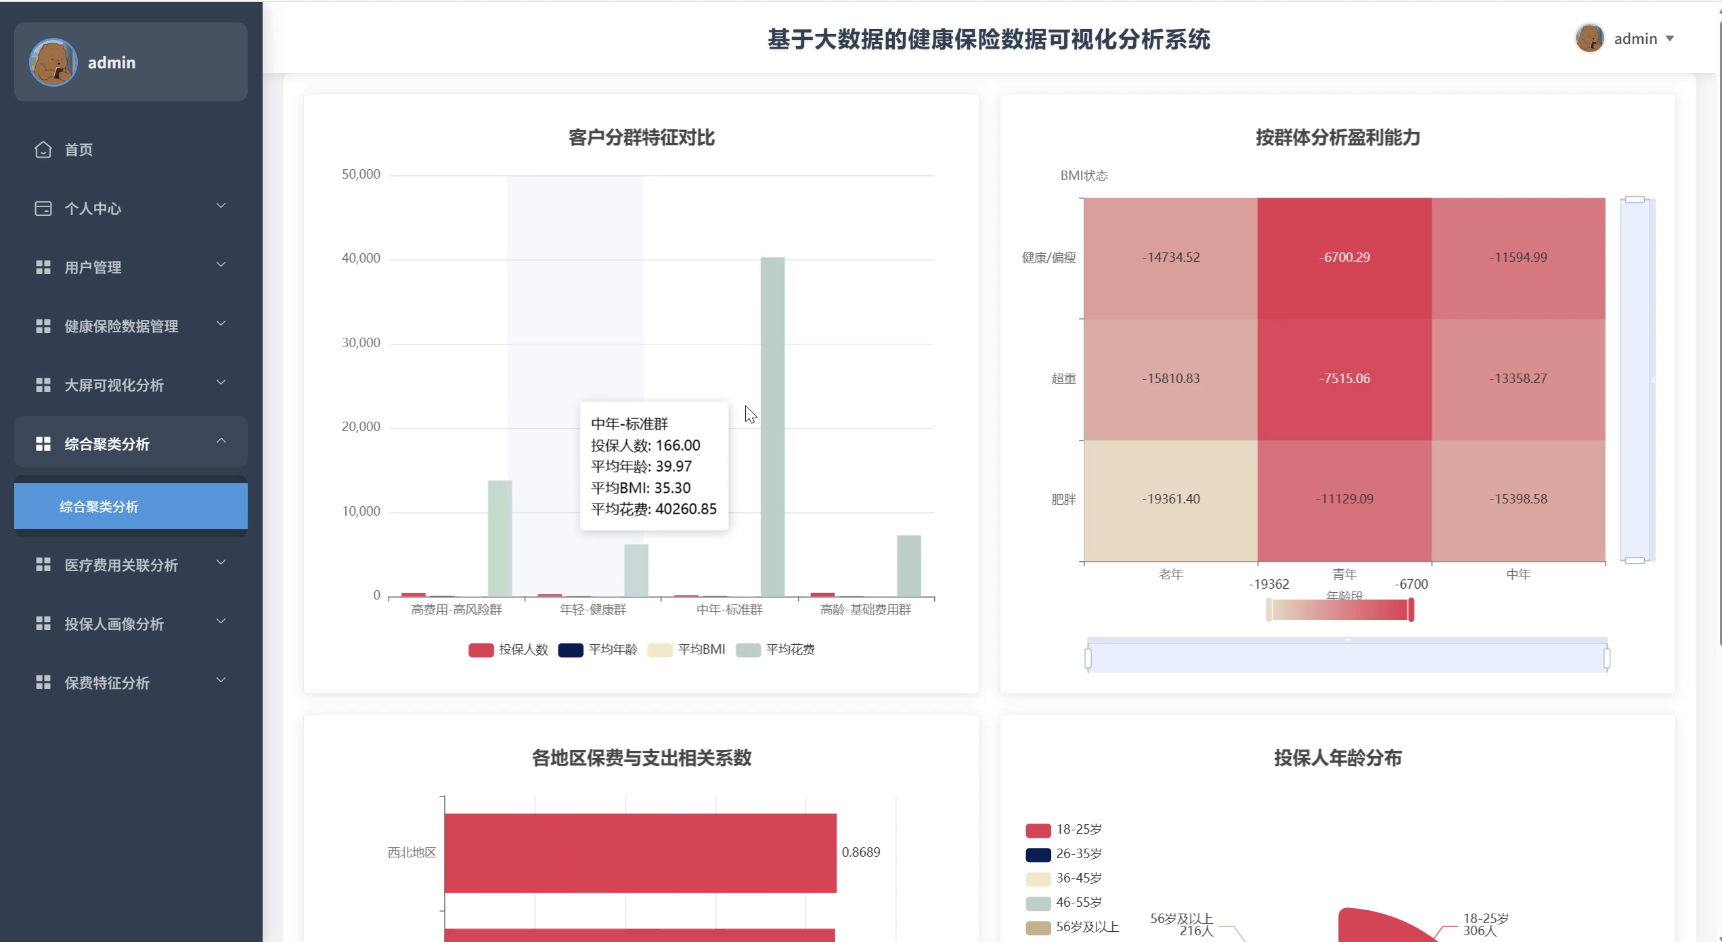
Task: Click the home icon beside 首页
Action: tap(43, 149)
